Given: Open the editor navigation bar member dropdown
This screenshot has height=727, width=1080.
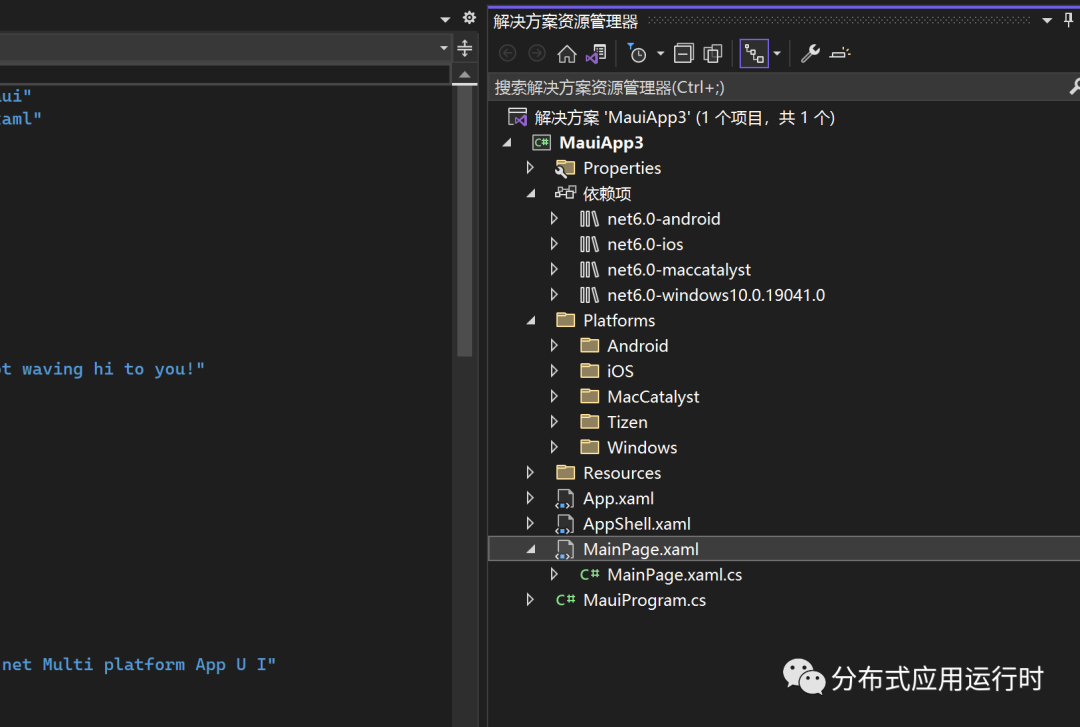Looking at the screenshot, I should coord(443,48).
